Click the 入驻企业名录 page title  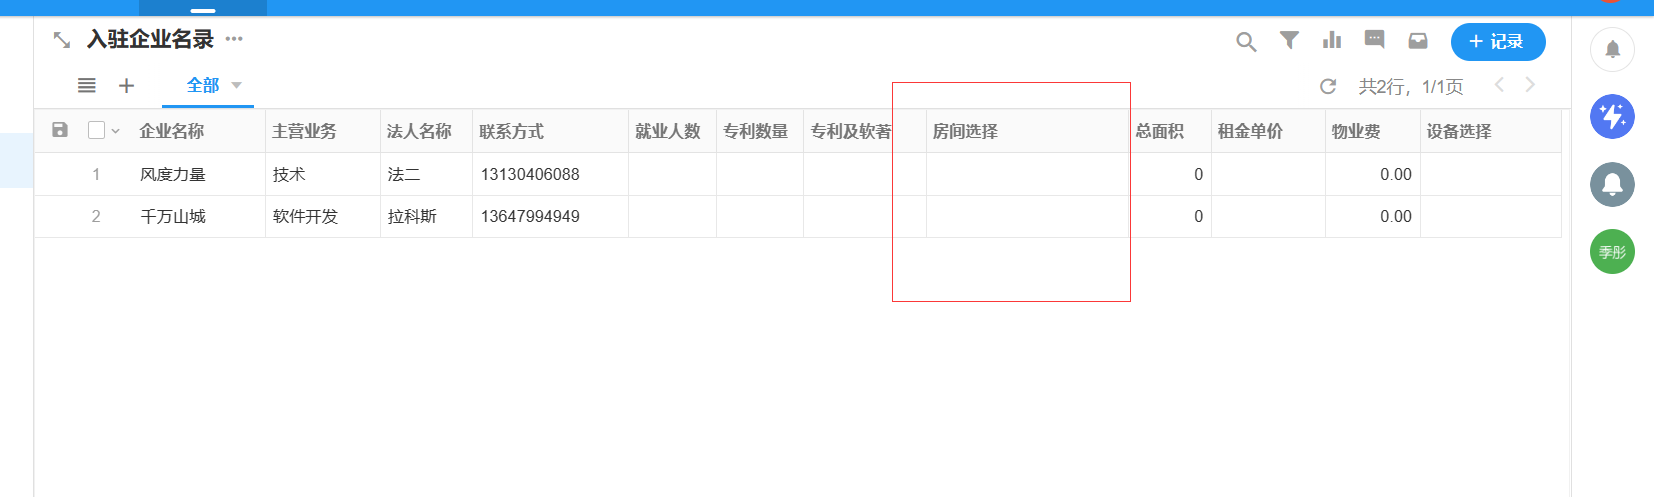click(x=150, y=39)
